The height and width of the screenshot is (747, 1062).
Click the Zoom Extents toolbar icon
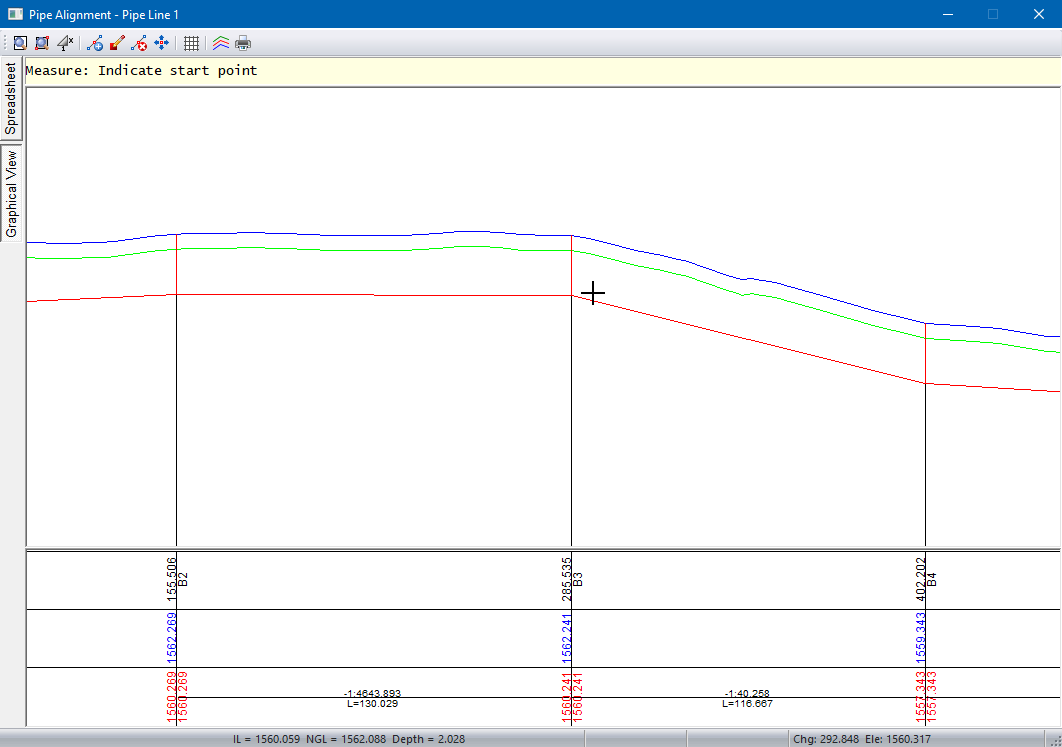click(x=20, y=43)
